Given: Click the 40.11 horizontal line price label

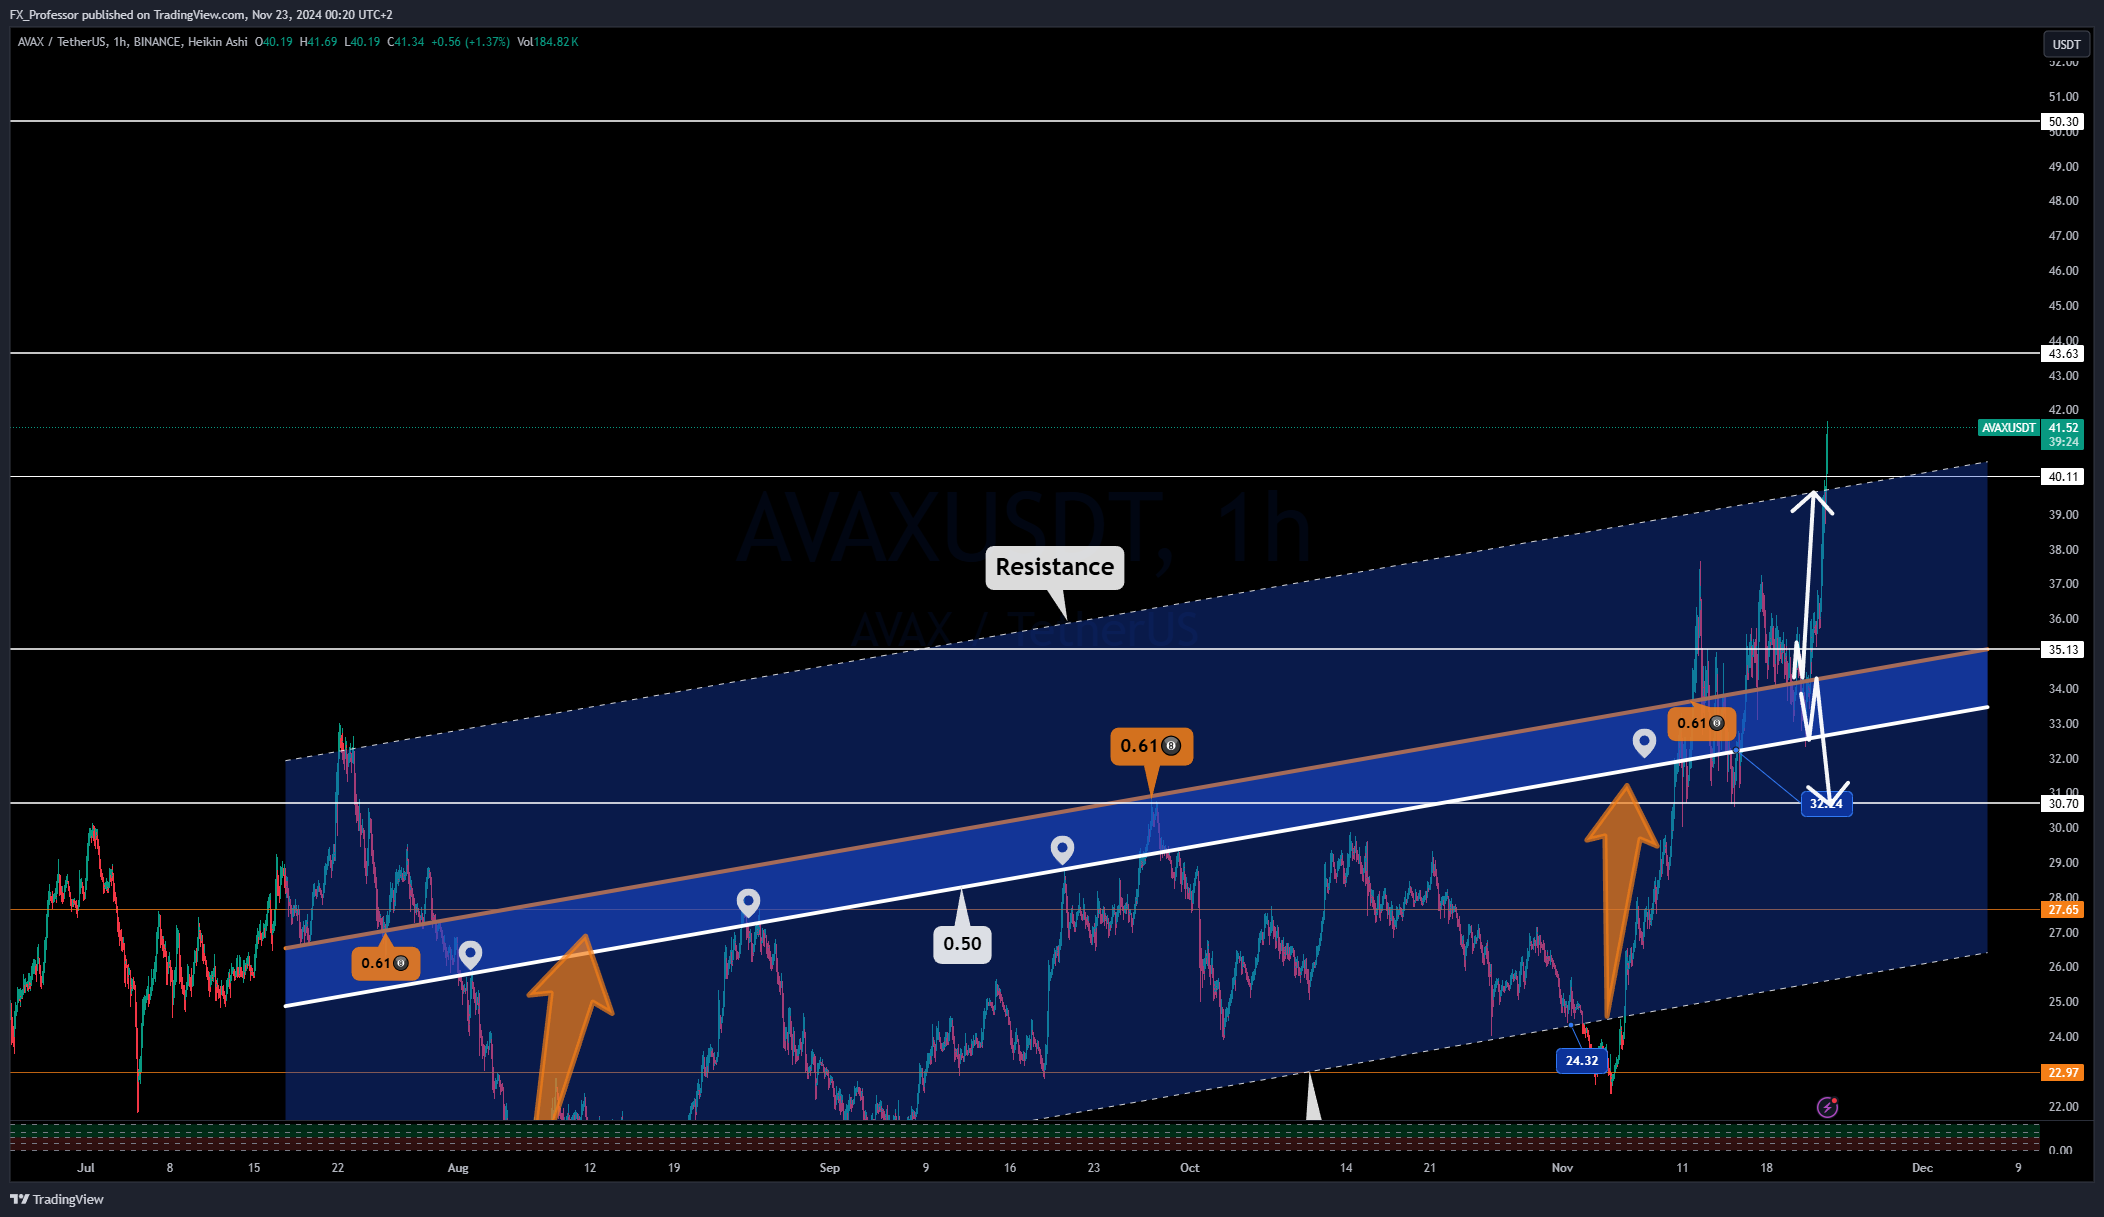Looking at the screenshot, I should 2062,477.
